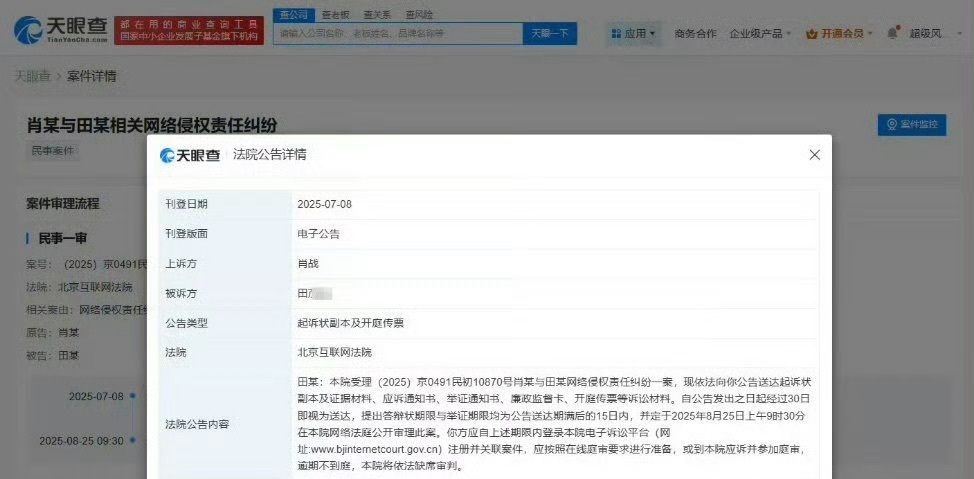Click the 原告: 肖某 row in background
This screenshot has height=479, width=974.
[x=53, y=332]
